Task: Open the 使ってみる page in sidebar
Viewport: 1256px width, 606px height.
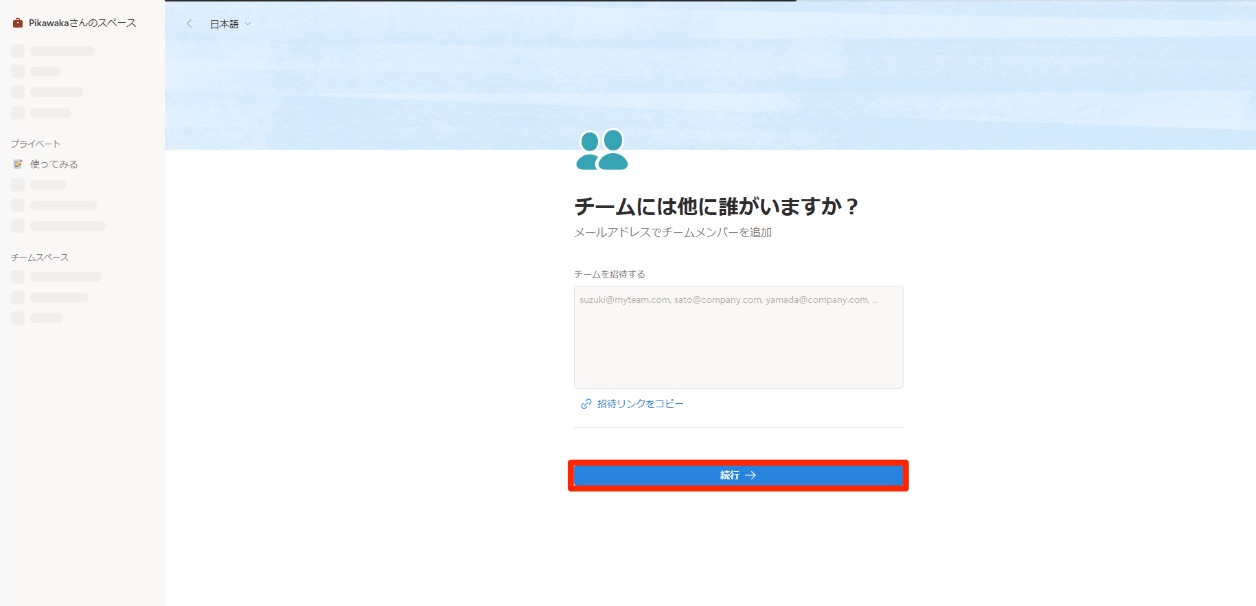Action: [54, 164]
